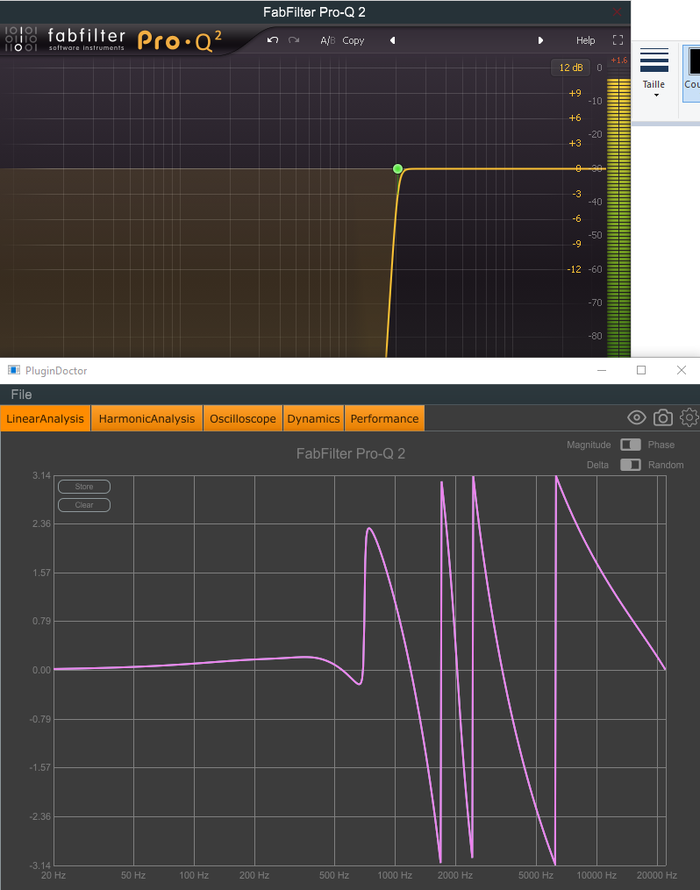Click the PluginDoctor window icon
700x890 pixels.
point(14,370)
